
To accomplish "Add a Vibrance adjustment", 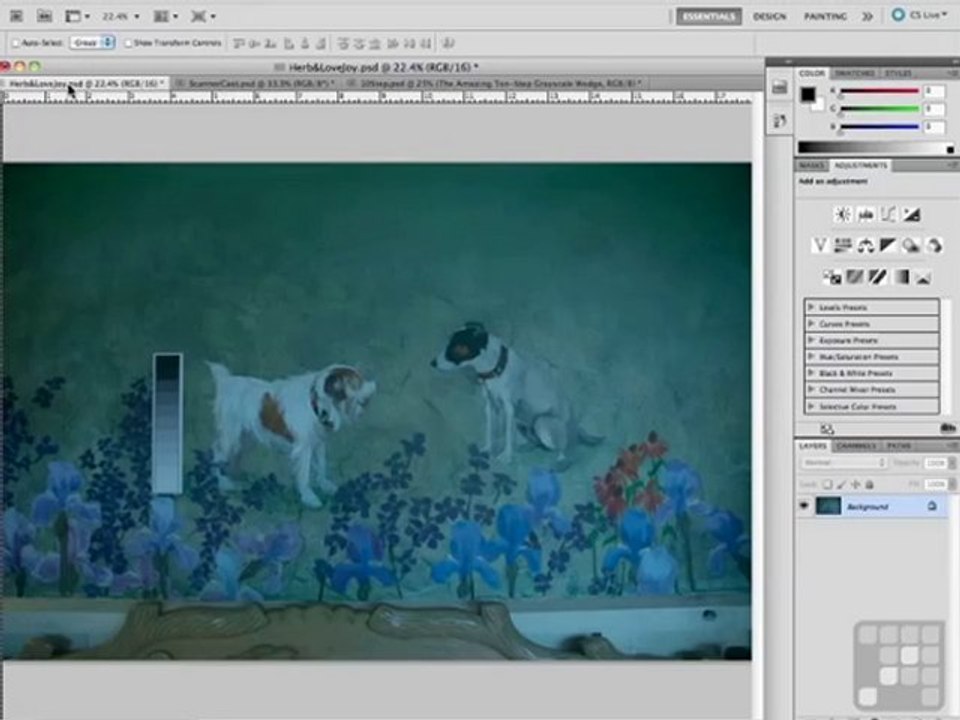I will pyautogui.click(x=820, y=246).
